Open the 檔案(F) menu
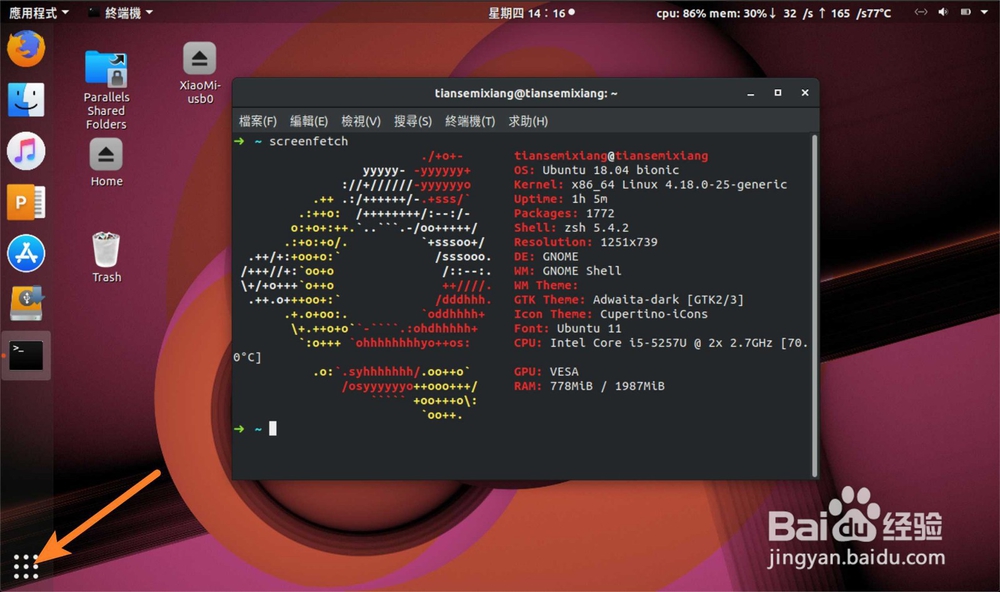Screen dimensions: 1000x592 tap(258, 121)
